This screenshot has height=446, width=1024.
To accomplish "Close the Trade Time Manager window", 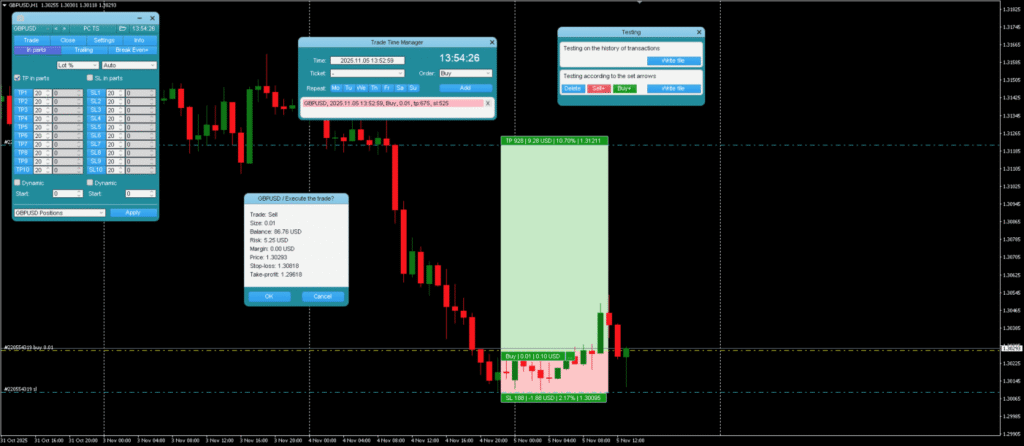I will point(490,42).
